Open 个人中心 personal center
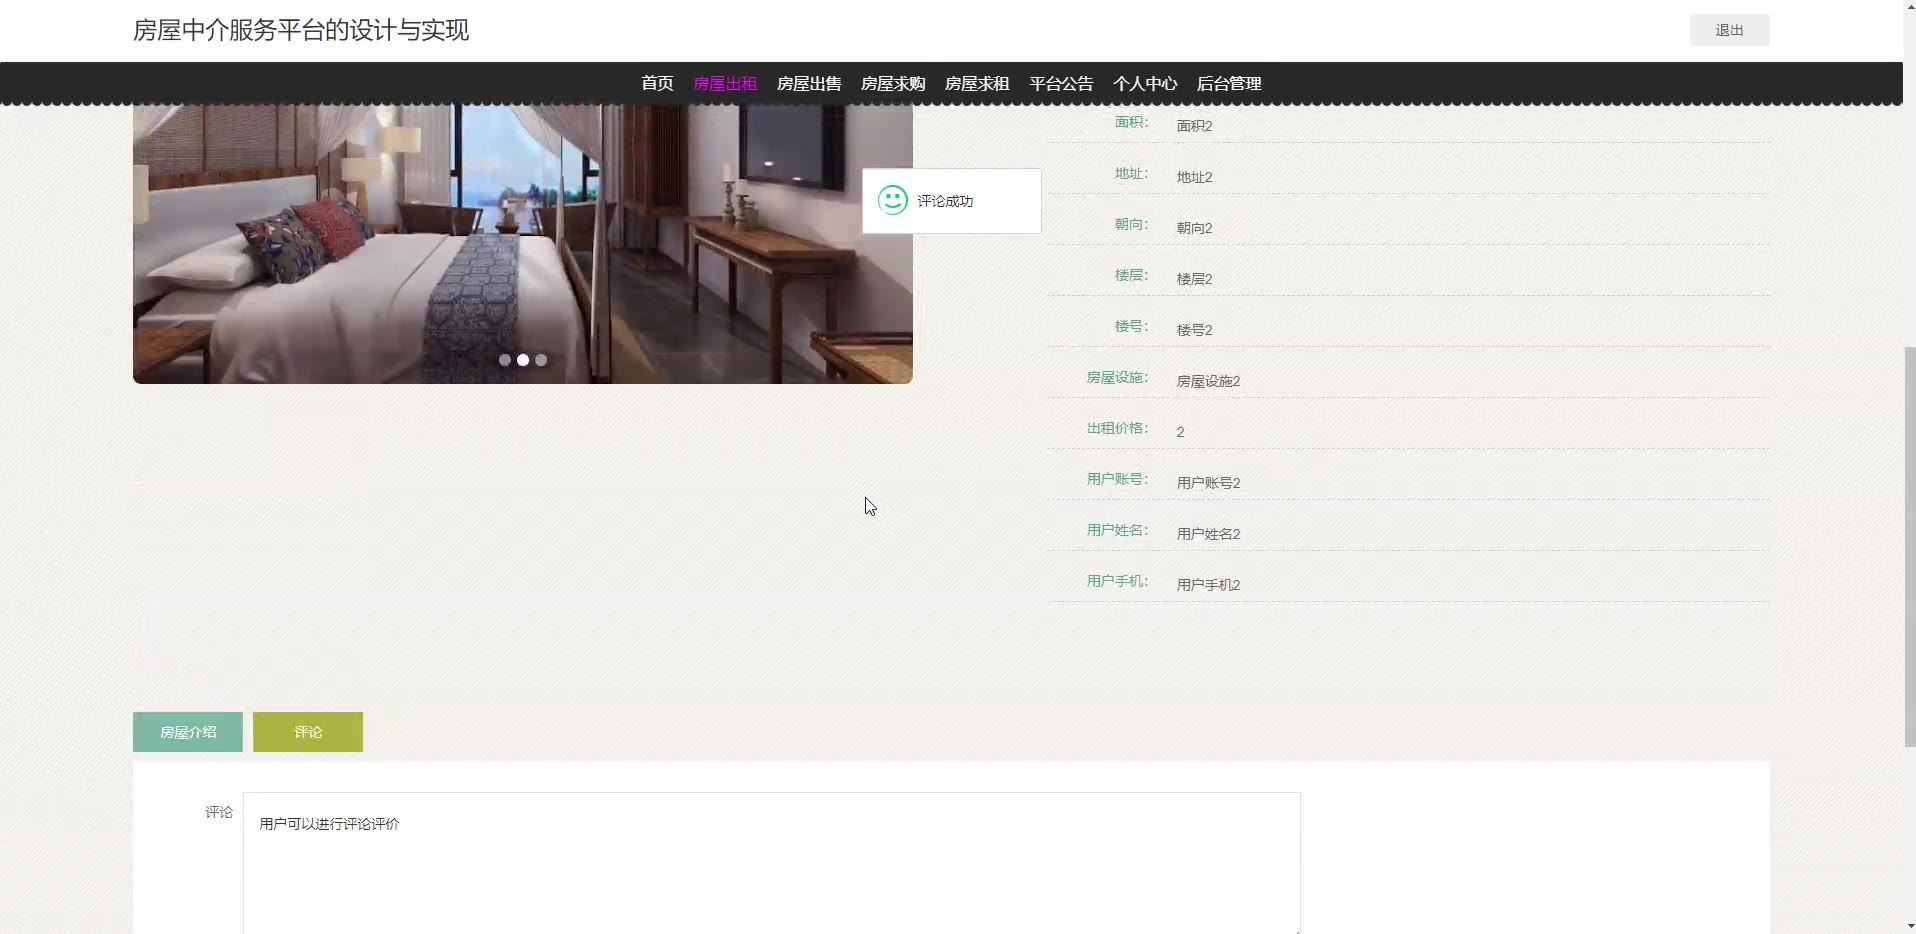Screen dimensions: 1916x934 pos(1145,84)
